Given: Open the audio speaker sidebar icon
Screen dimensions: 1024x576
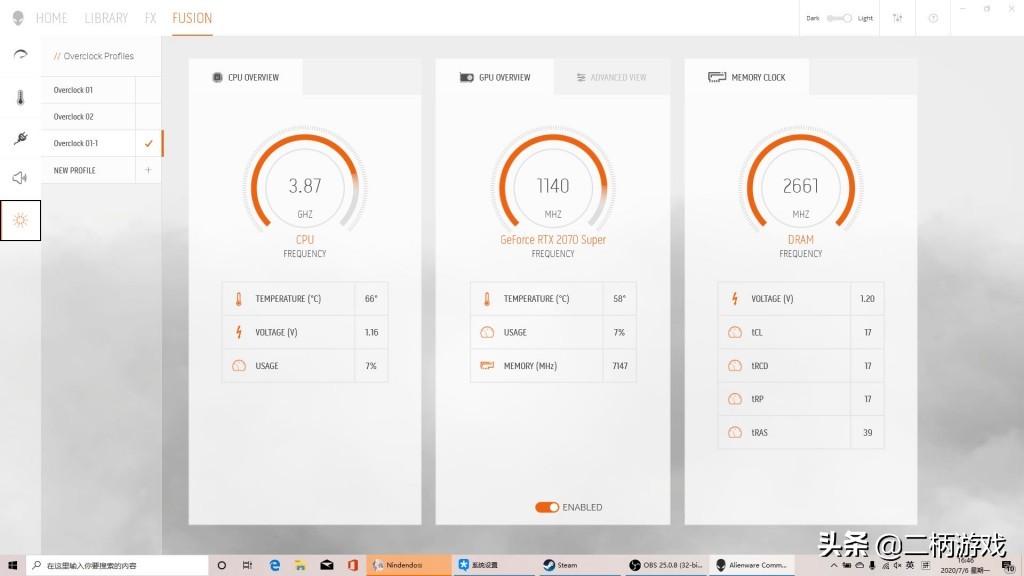Looking at the screenshot, I should point(20,178).
